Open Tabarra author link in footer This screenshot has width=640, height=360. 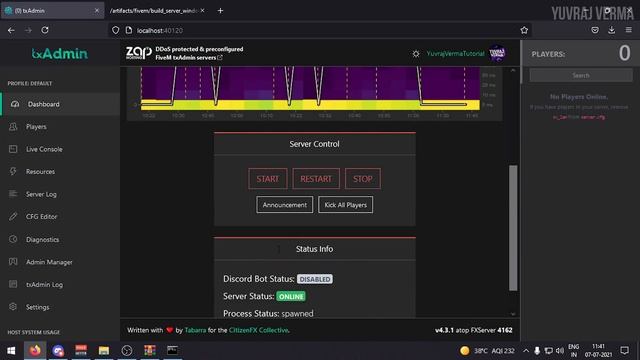click(x=195, y=330)
